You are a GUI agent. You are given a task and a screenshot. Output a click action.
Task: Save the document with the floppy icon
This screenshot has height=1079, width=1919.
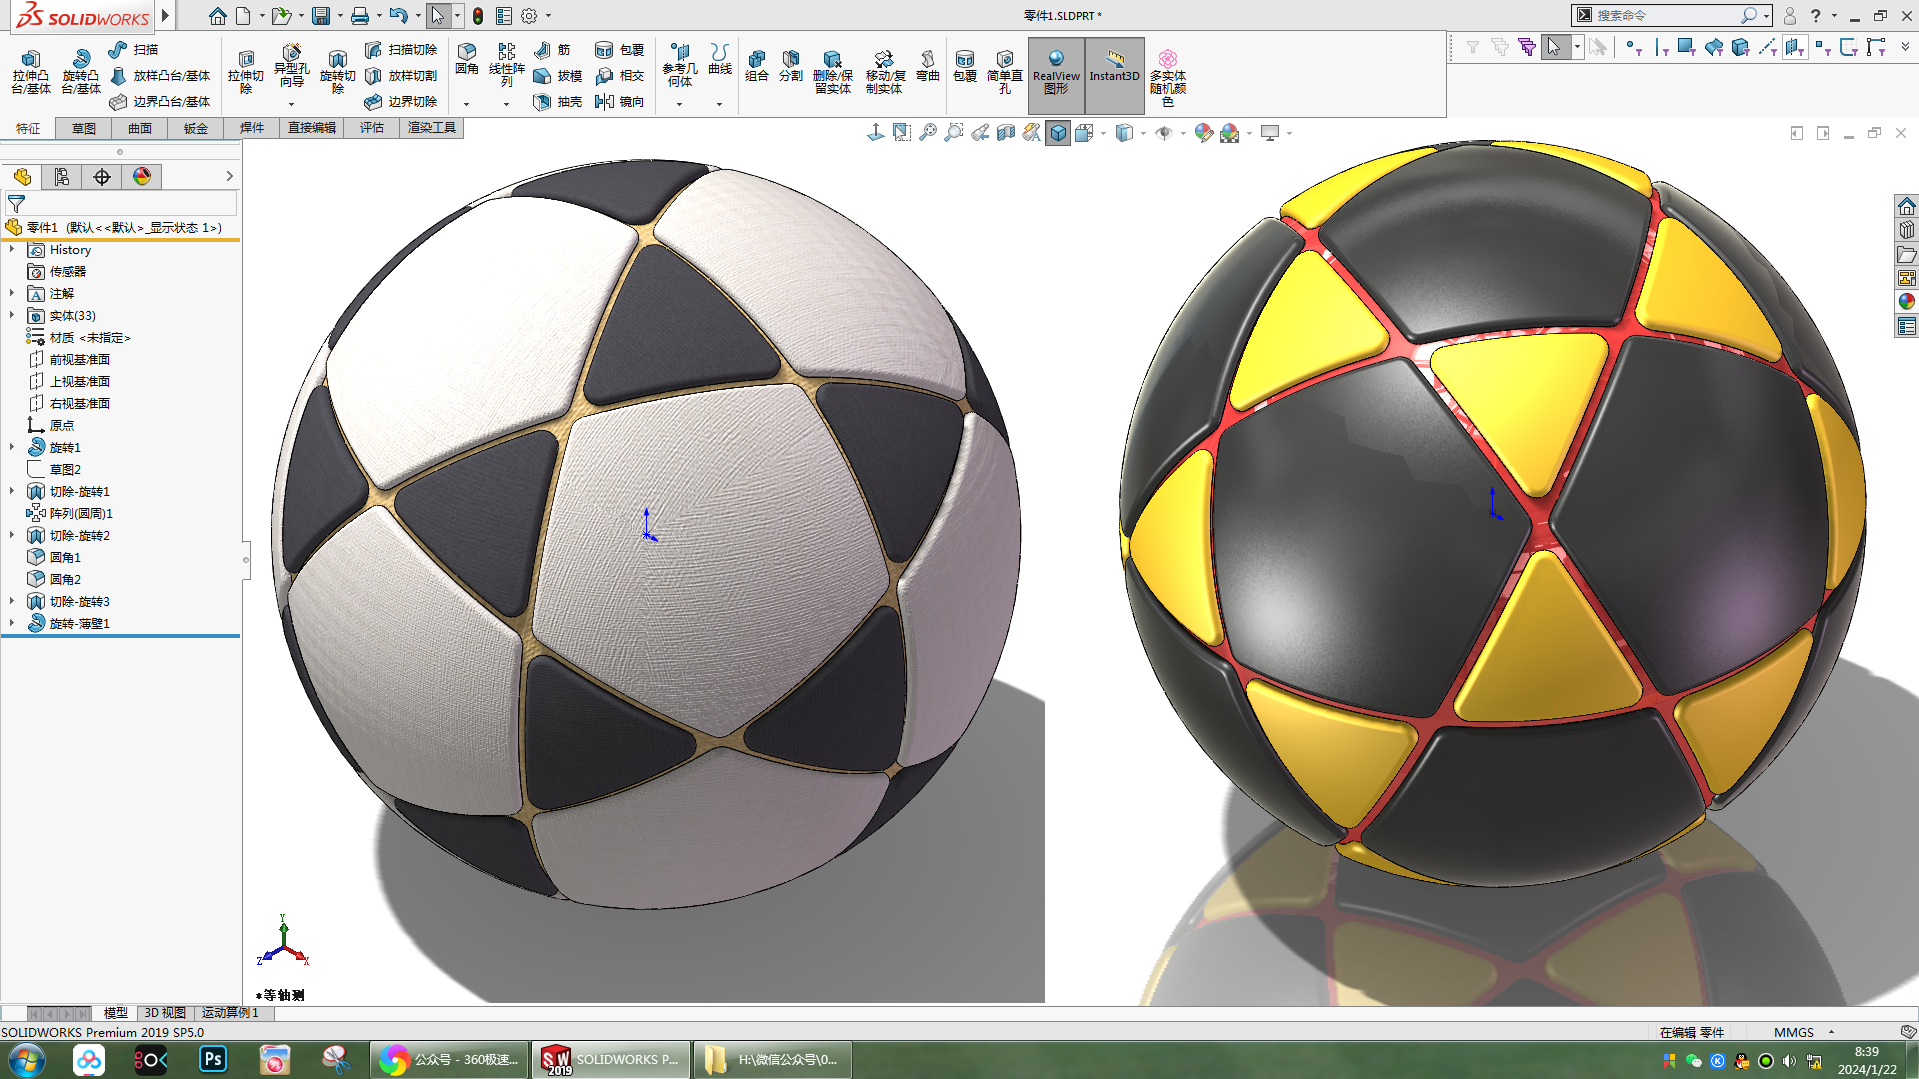click(321, 16)
